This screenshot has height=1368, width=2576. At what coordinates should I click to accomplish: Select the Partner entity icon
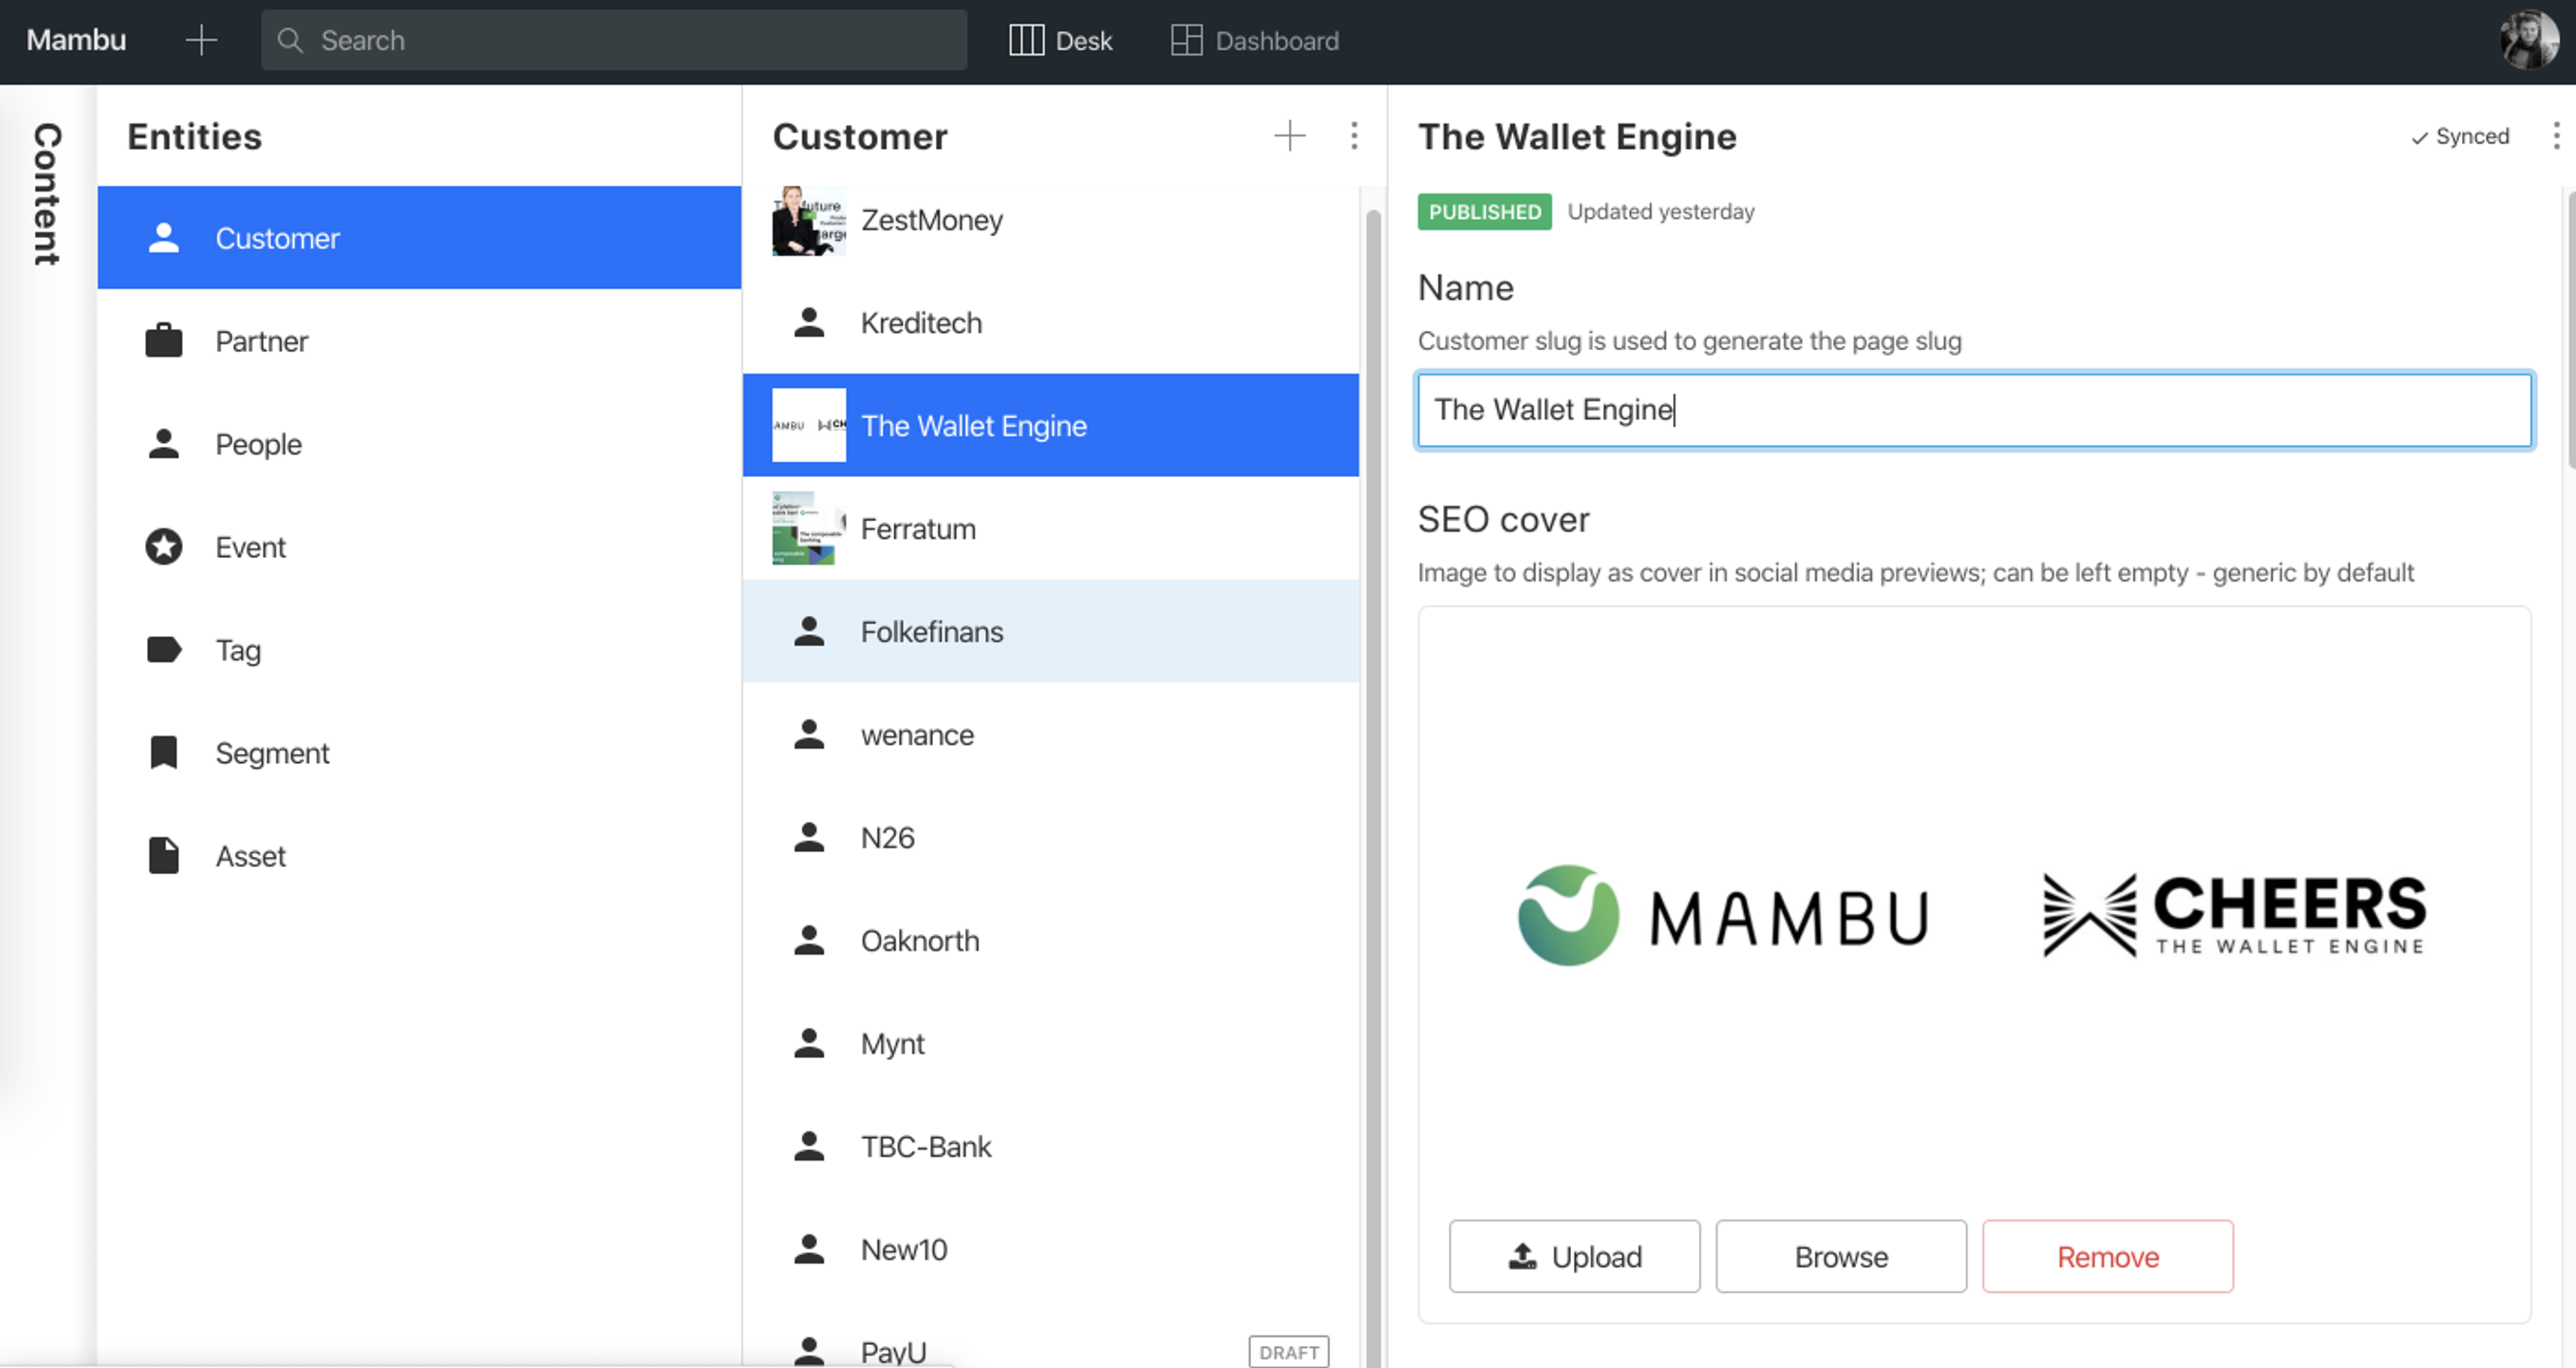[x=164, y=339]
